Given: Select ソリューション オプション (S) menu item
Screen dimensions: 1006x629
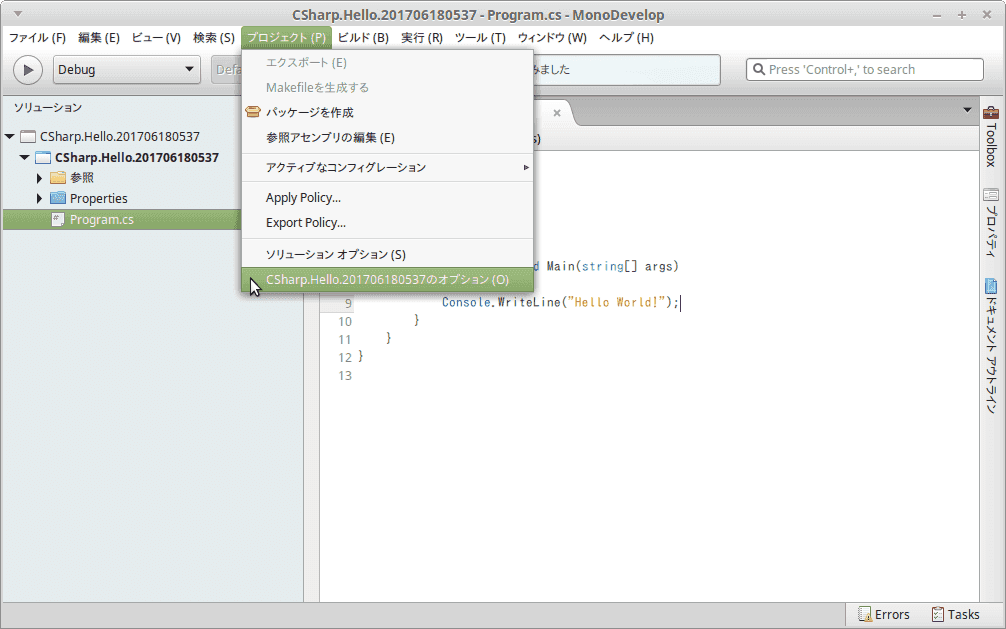Looking at the screenshot, I should tap(388, 254).
